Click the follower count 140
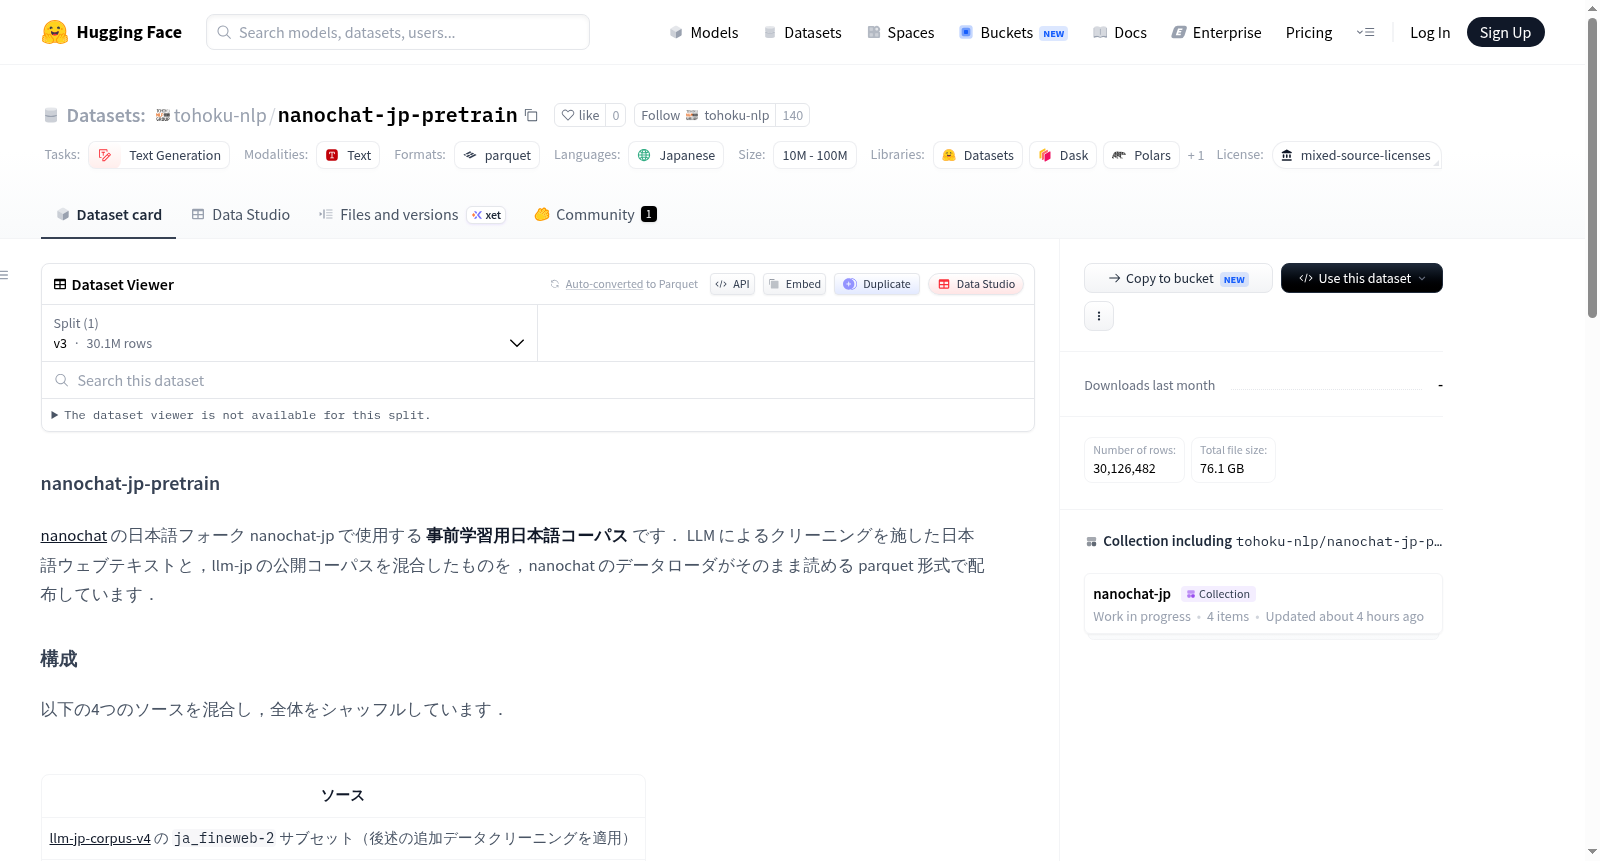 coord(793,115)
